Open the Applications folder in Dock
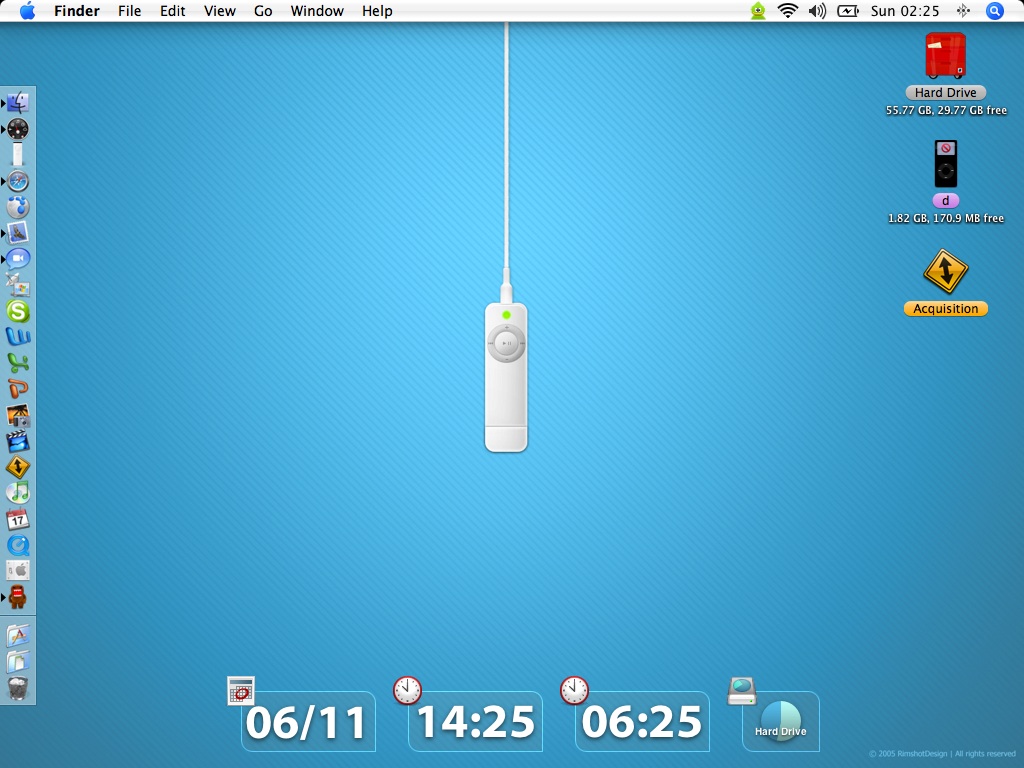 coord(18,636)
